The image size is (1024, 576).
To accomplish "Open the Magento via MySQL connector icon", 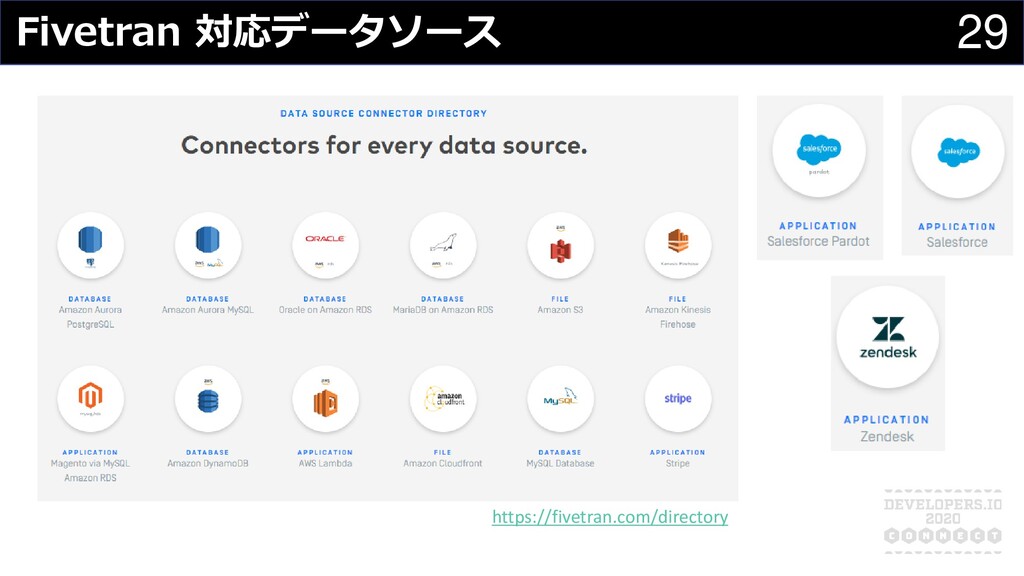I will [x=90, y=399].
